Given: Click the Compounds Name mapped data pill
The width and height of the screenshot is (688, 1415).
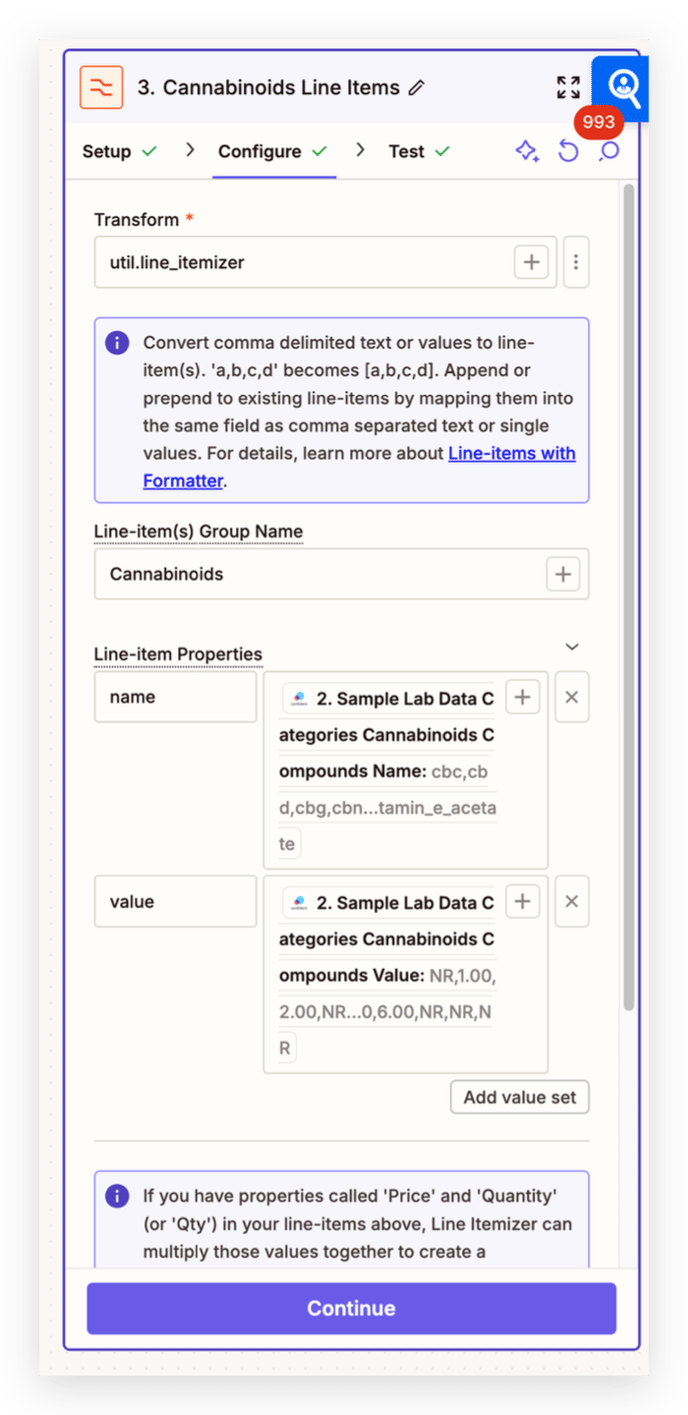Looking at the screenshot, I should [388, 770].
